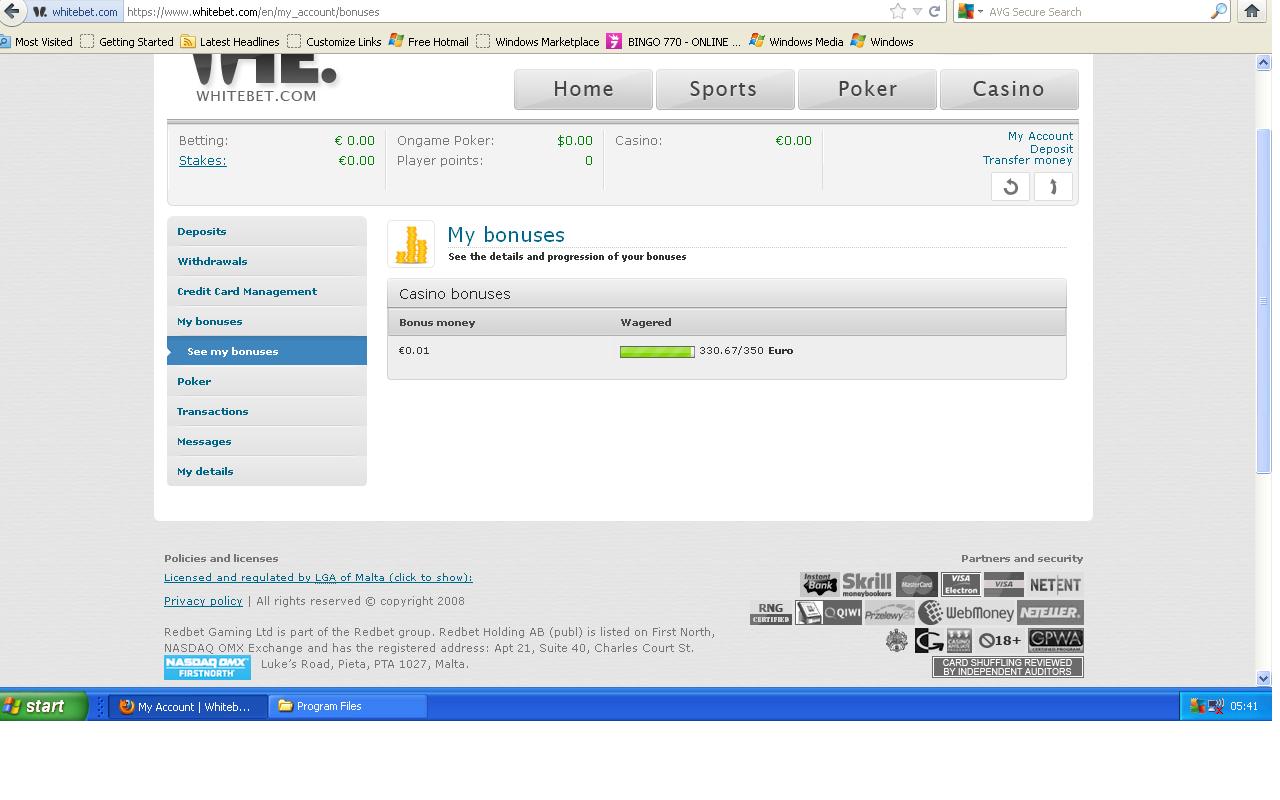The width and height of the screenshot is (1280, 800).
Task: Open the Getting Started bookmark
Action: point(127,42)
